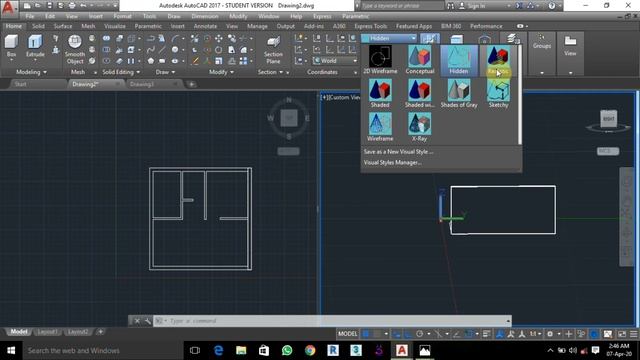This screenshot has width=640, height=360.
Task: Select the Realistic visual style
Action: tap(498, 60)
